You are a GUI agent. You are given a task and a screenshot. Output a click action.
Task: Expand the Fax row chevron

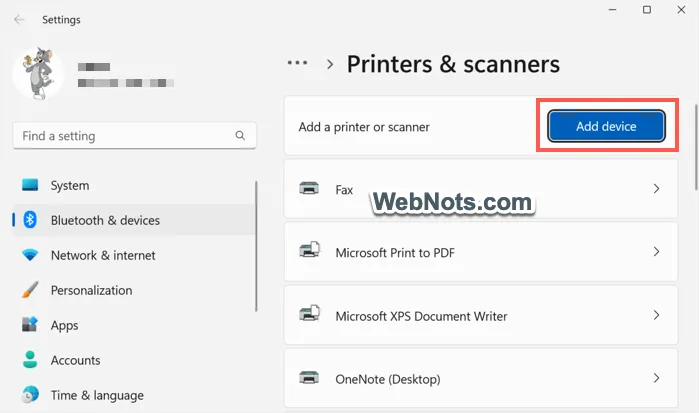coord(656,189)
